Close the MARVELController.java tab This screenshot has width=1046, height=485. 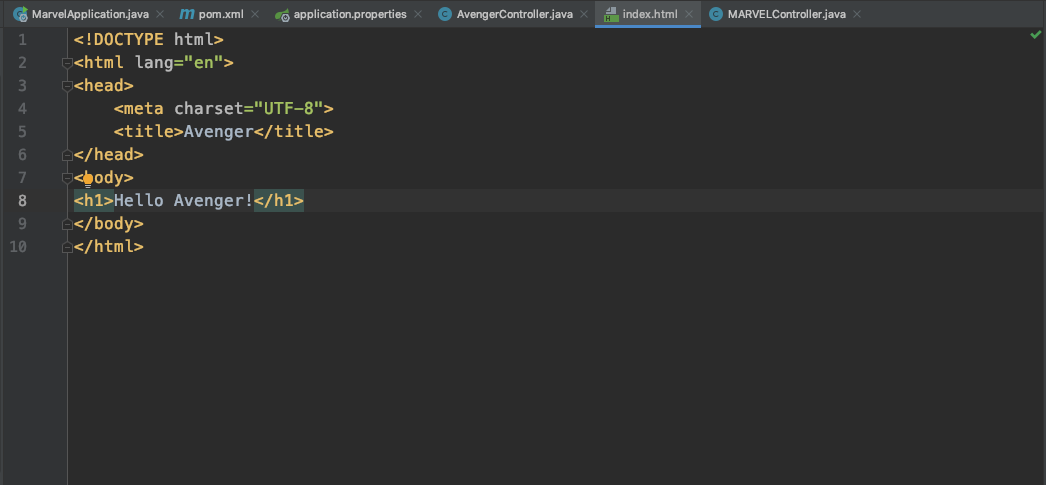click(857, 14)
